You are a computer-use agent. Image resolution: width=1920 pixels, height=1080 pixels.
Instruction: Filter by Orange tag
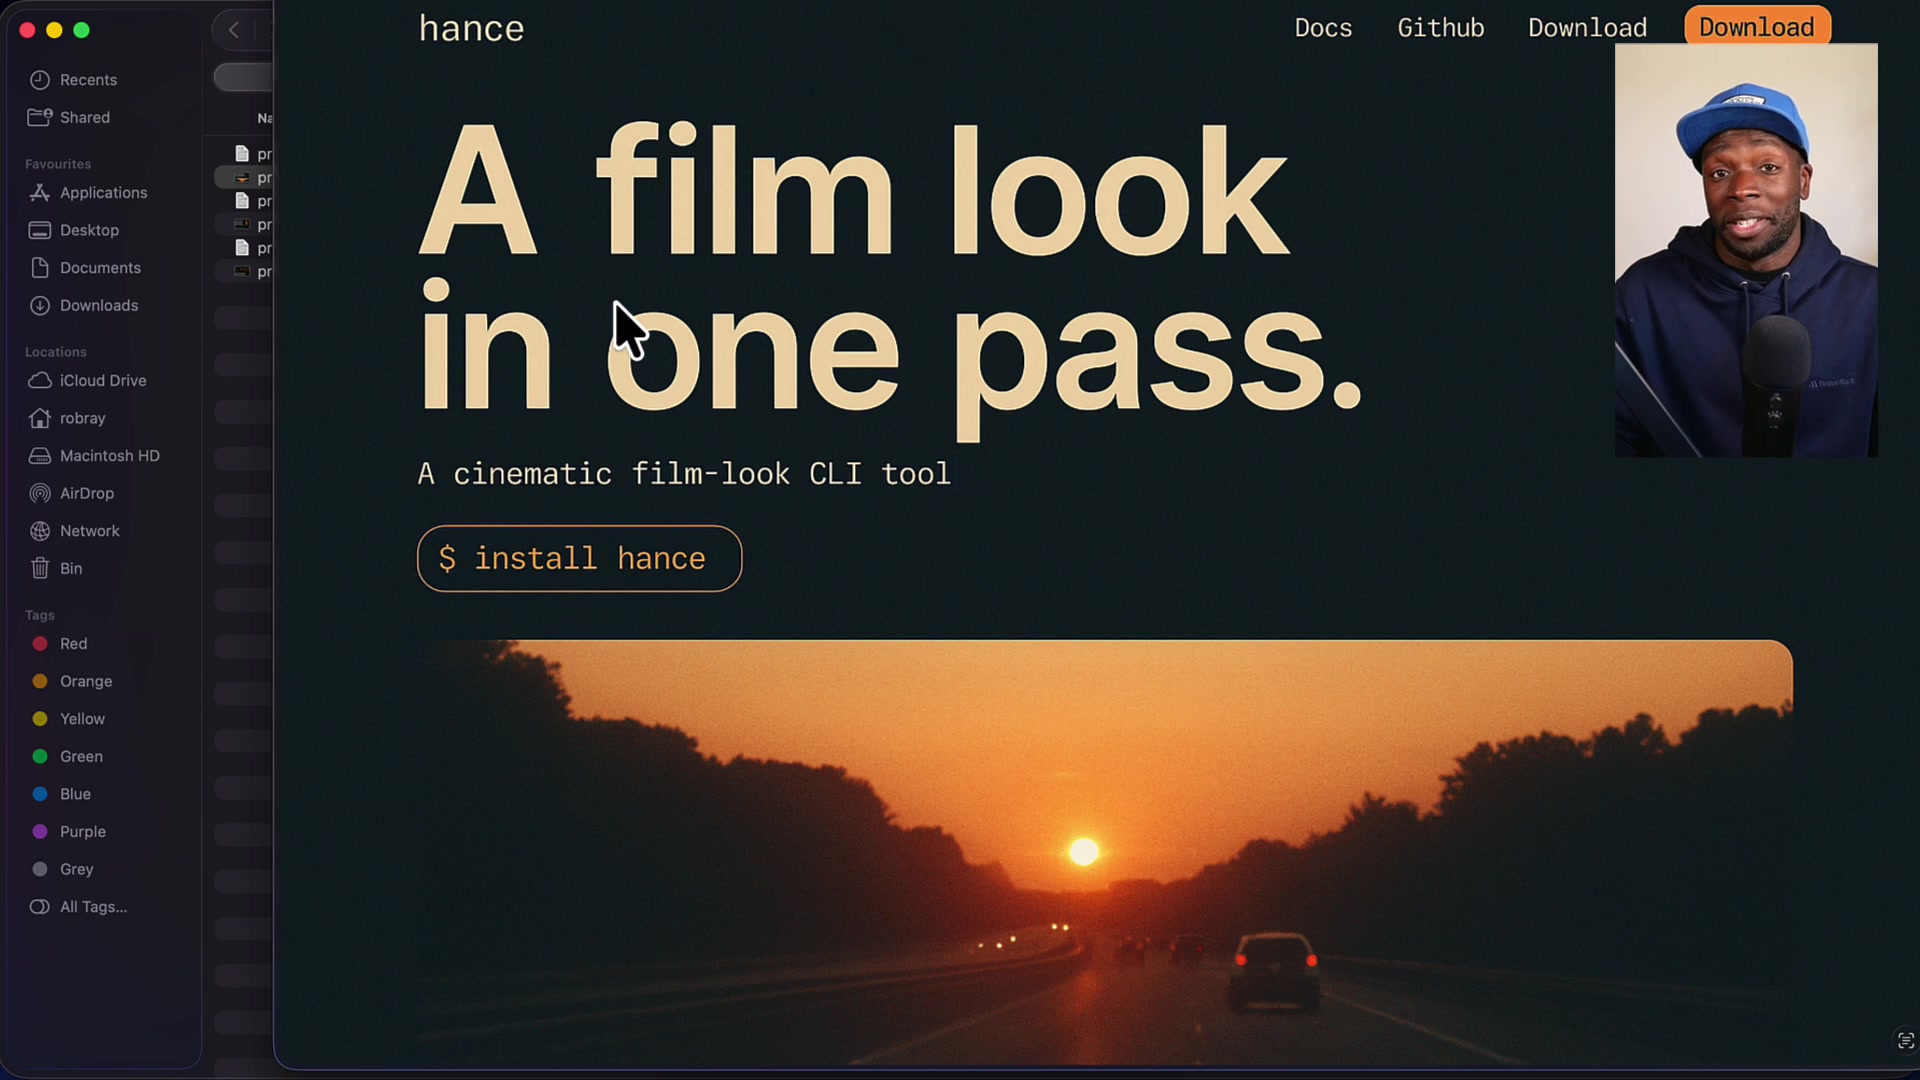coord(85,682)
